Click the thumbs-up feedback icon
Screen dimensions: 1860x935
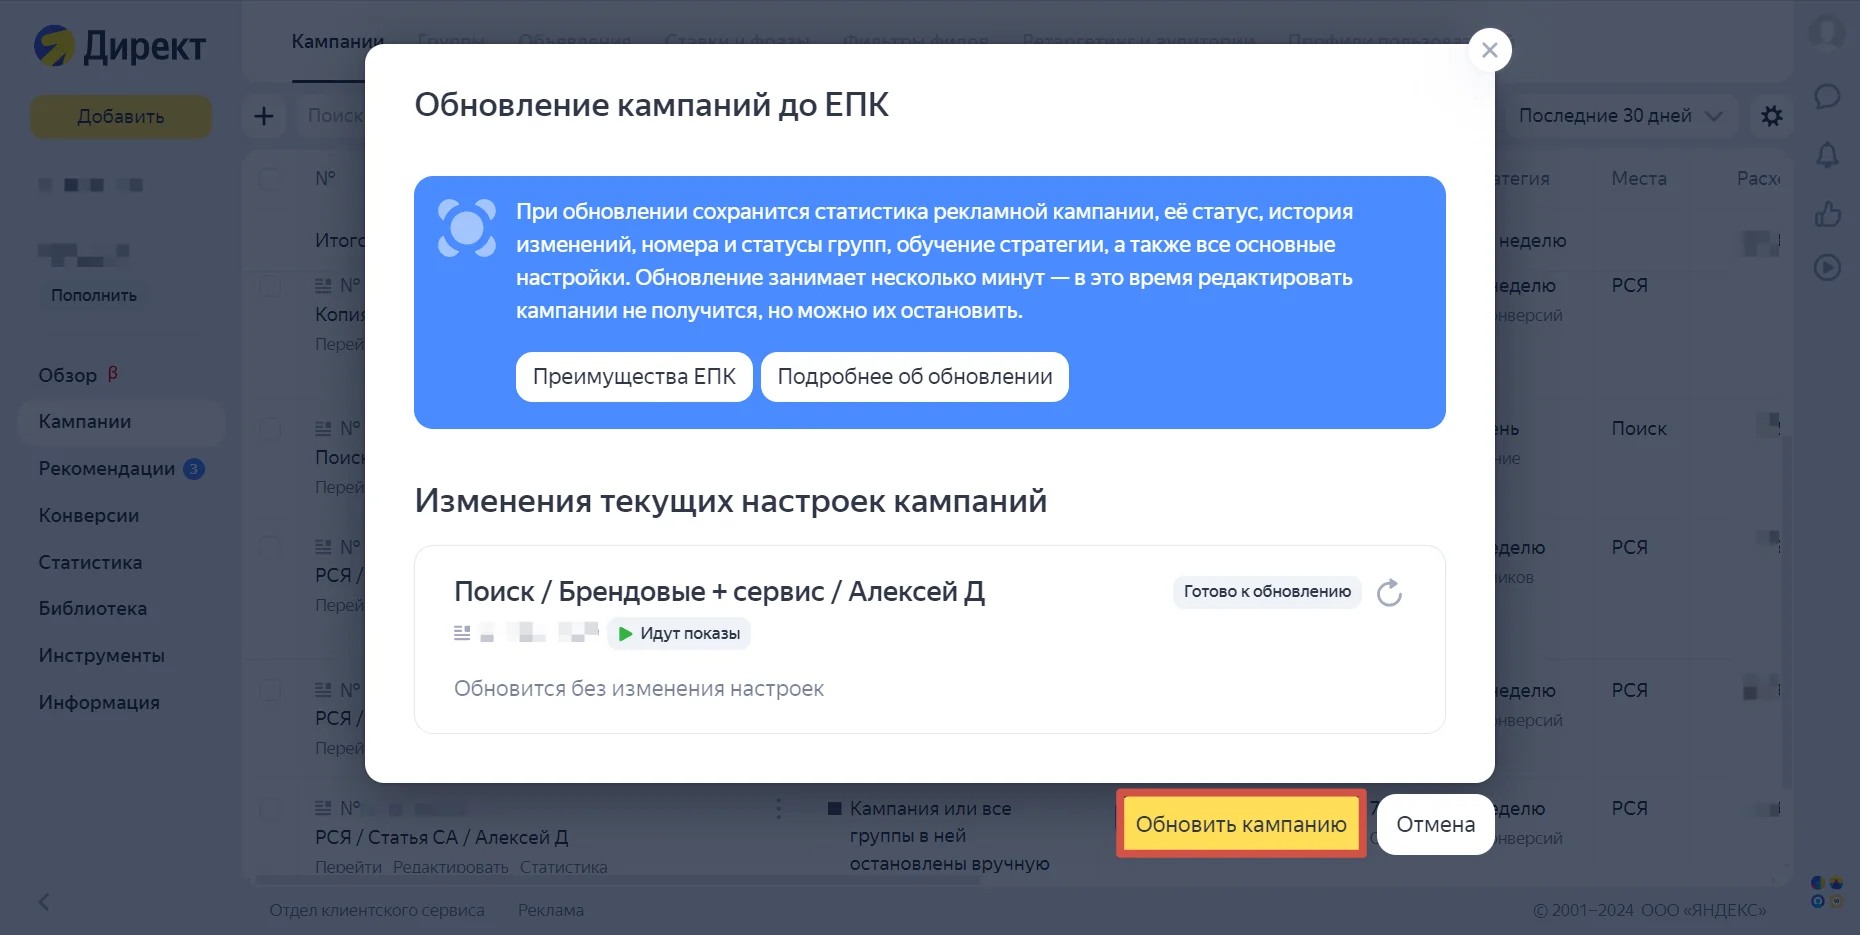click(1827, 213)
